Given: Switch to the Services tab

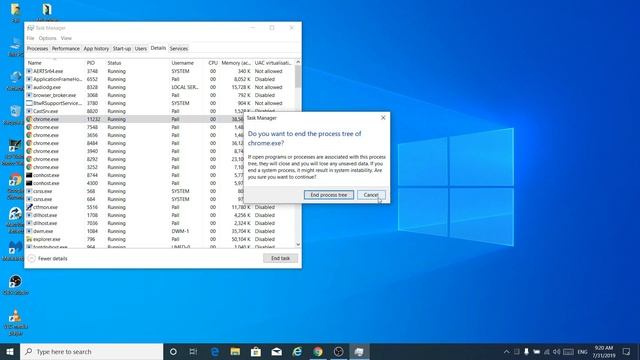Looking at the screenshot, I should (179, 49).
